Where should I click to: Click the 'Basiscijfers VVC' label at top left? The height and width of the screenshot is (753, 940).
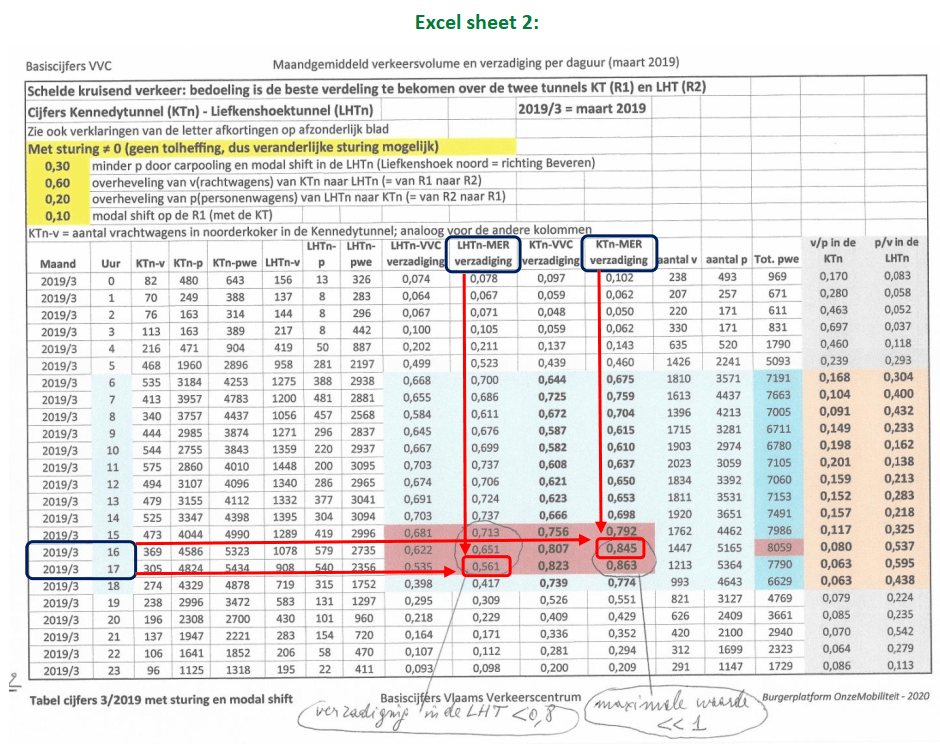click(x=69, y=67)
